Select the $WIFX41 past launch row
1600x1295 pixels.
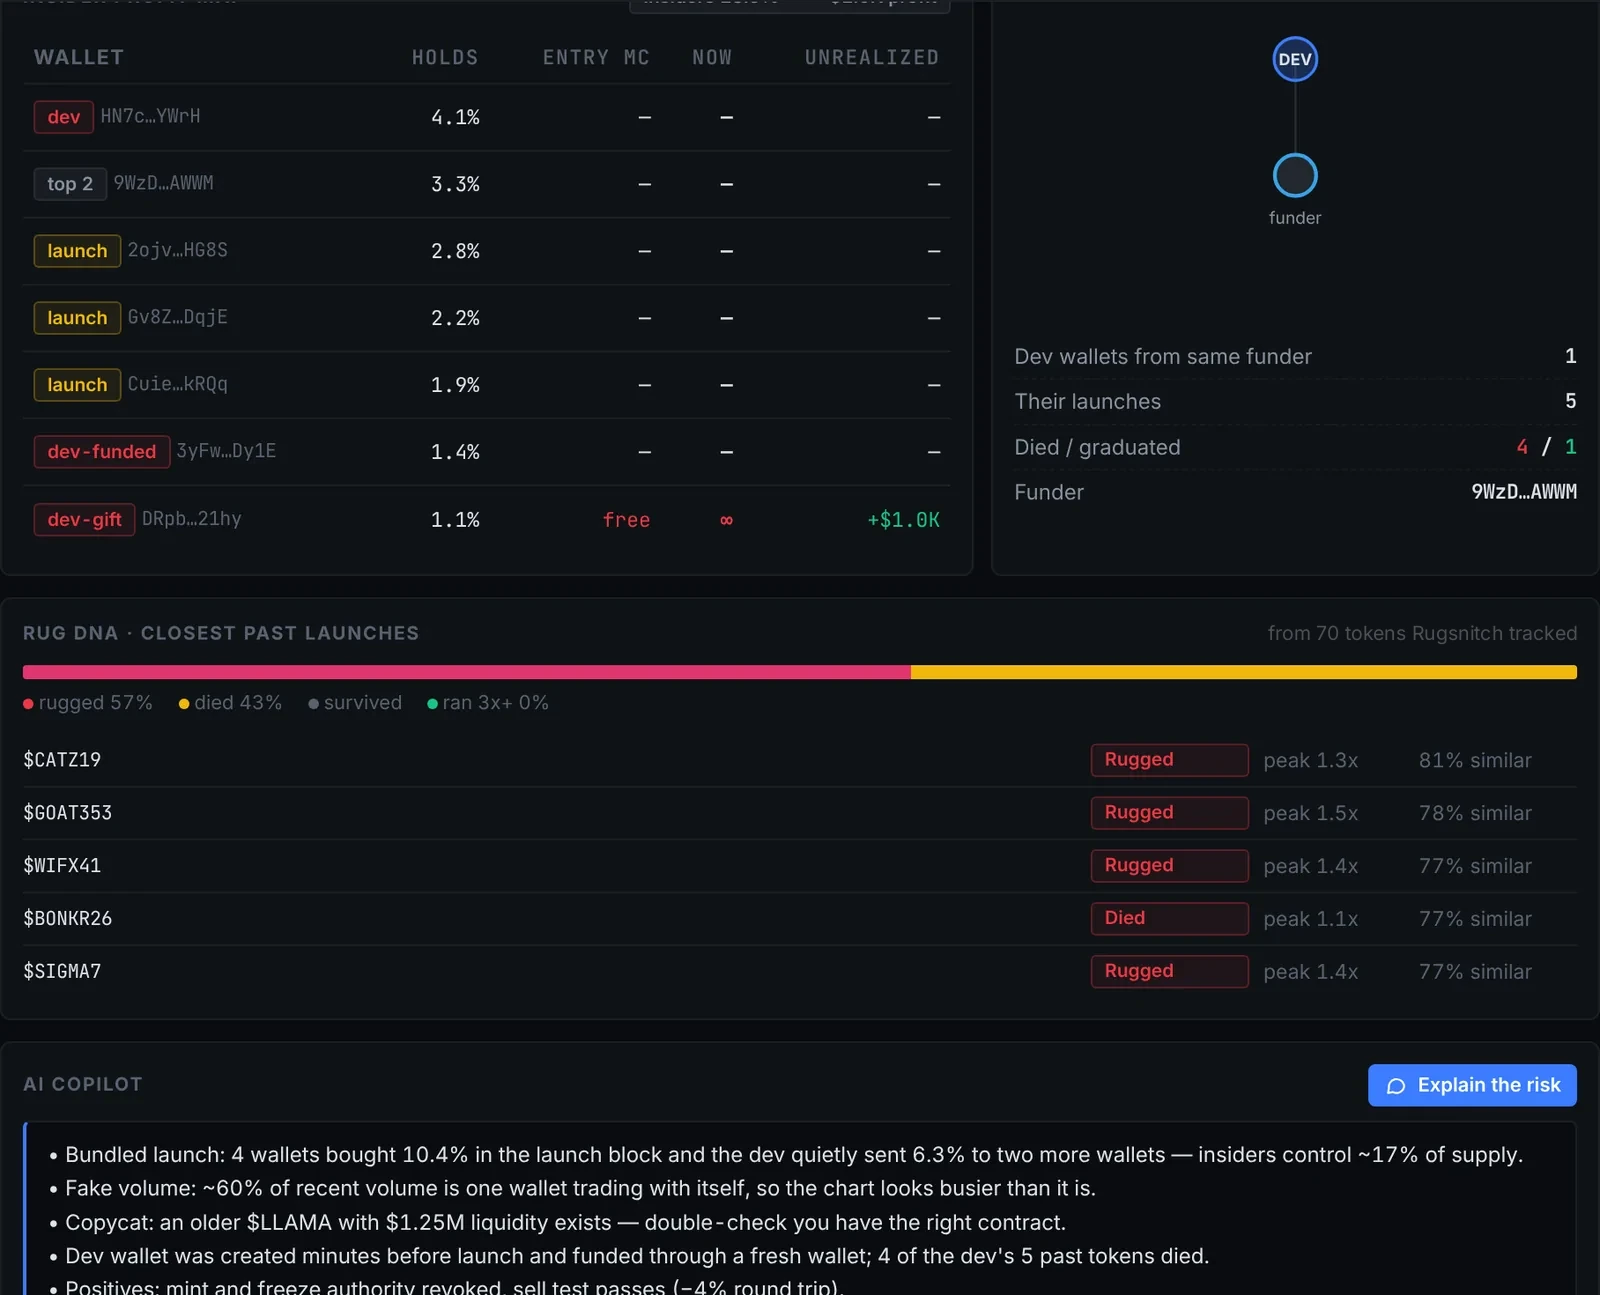click(800, 866)
